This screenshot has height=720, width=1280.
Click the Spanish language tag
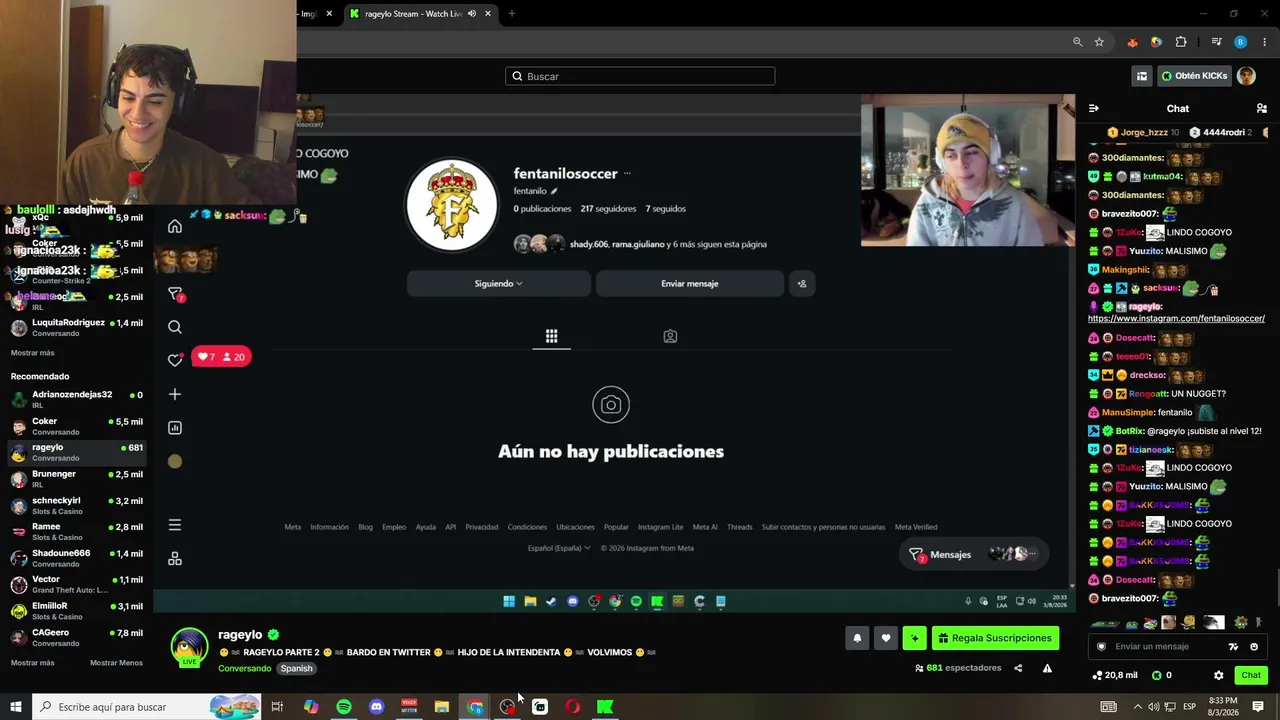click(x=296, y=668)
